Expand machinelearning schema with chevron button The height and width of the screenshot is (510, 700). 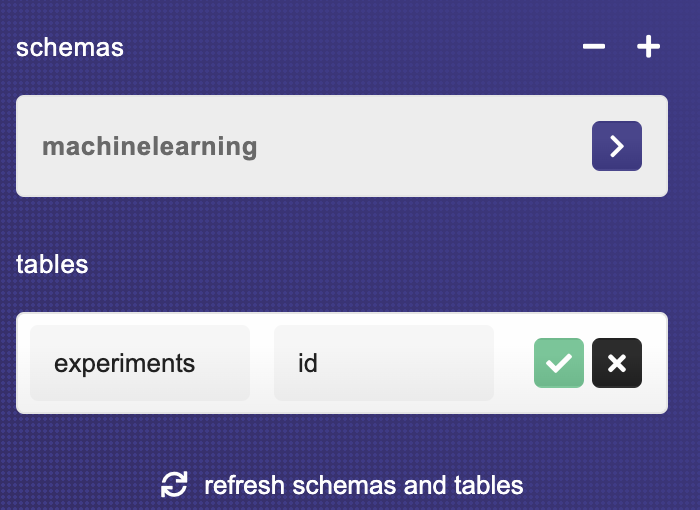(617, 146)
